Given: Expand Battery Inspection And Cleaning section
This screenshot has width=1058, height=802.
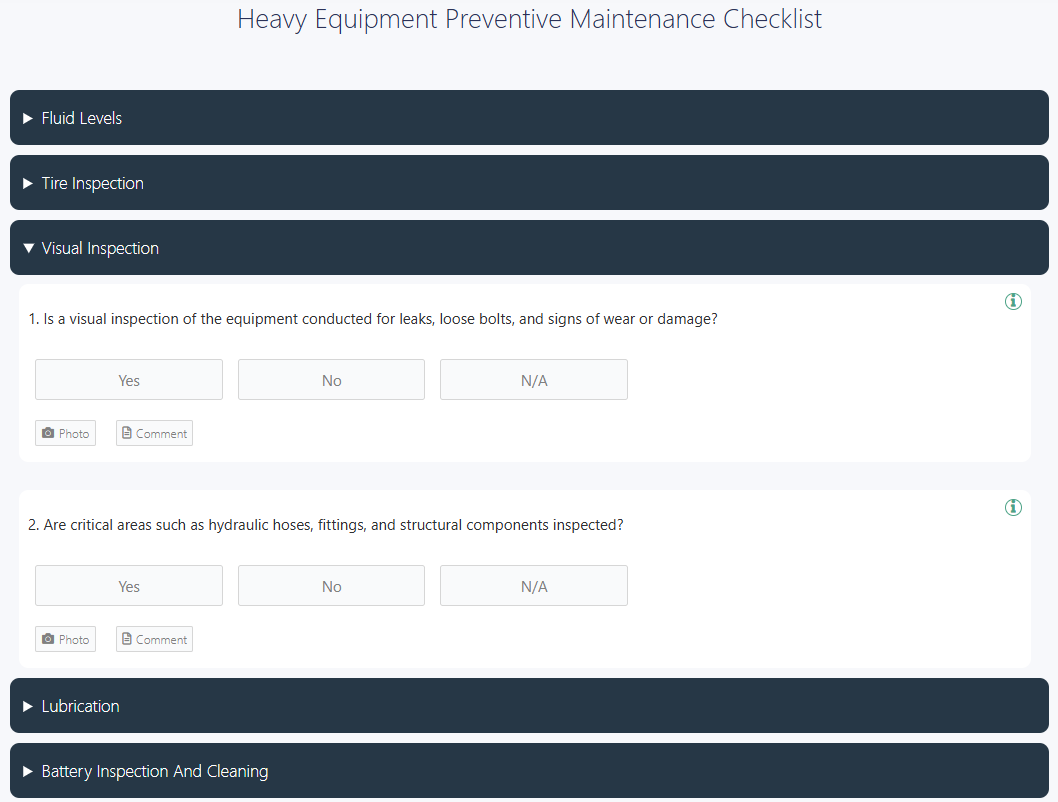Looking at the screenshot, I should point(529,770).
